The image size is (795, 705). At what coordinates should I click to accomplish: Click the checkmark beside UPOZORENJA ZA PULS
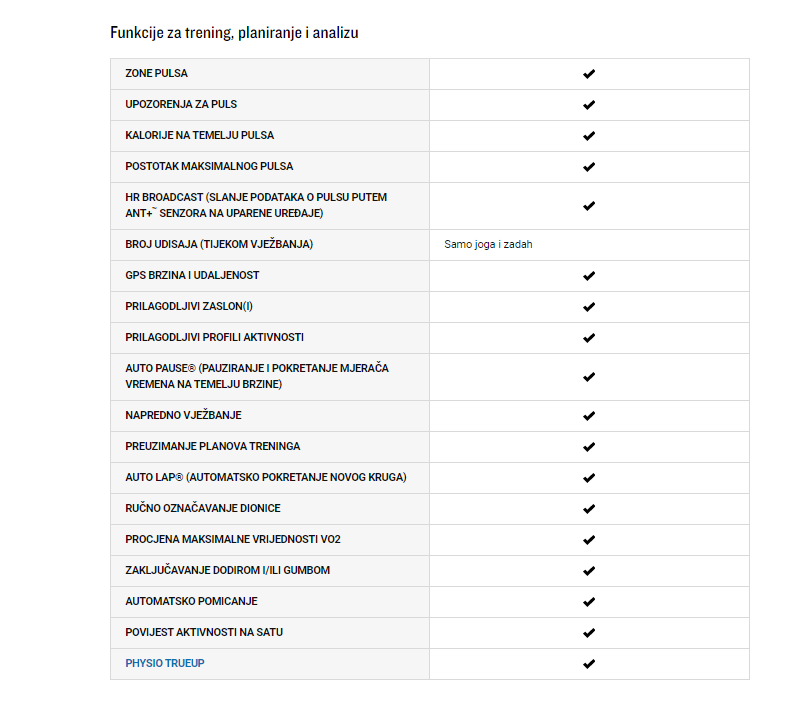coord(589,105)
